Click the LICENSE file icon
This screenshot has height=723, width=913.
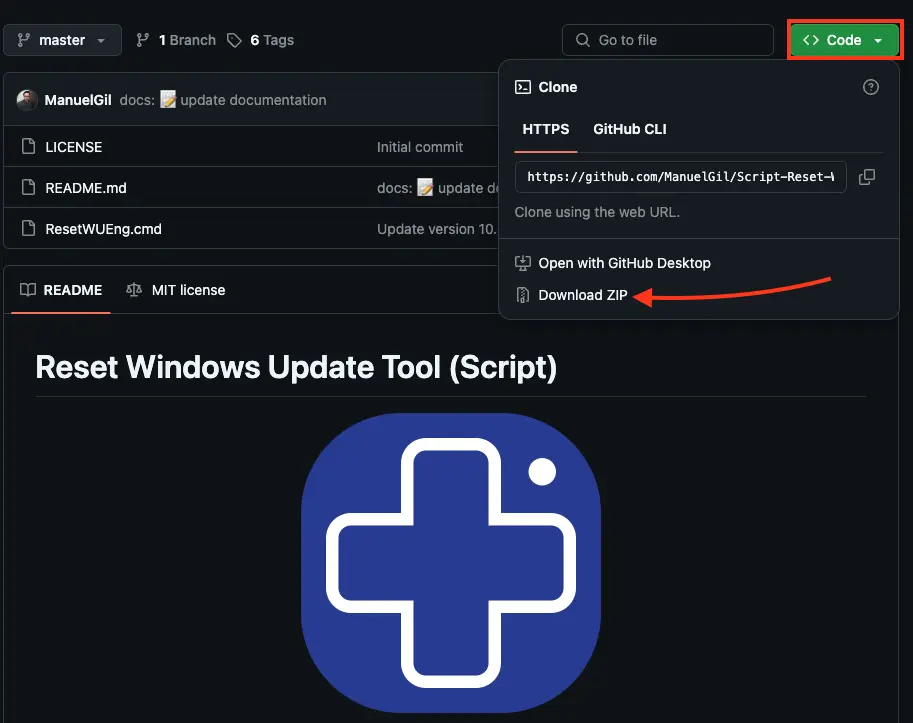click(28, 147)
